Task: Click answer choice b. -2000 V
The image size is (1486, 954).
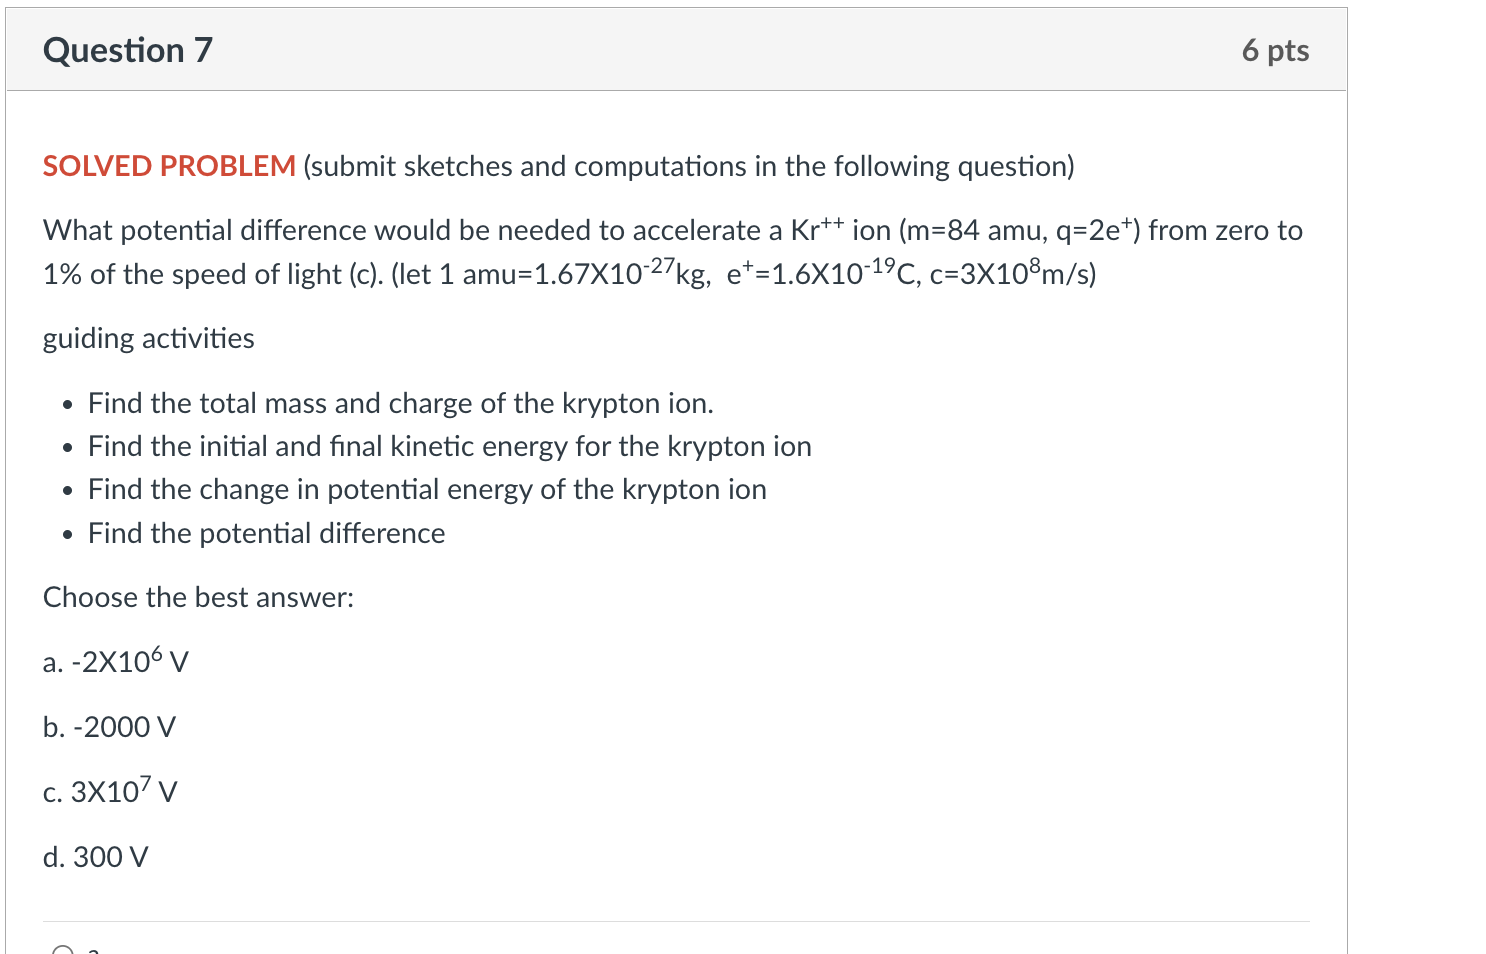Action: [x=108, y=727]
